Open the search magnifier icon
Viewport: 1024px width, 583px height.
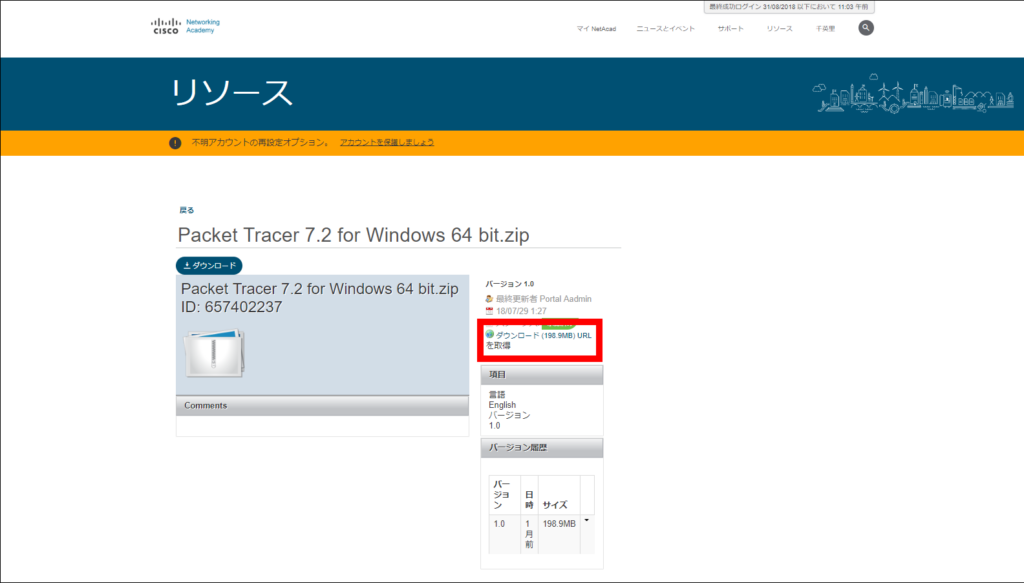pyautogui.click(x=865, y=28)
